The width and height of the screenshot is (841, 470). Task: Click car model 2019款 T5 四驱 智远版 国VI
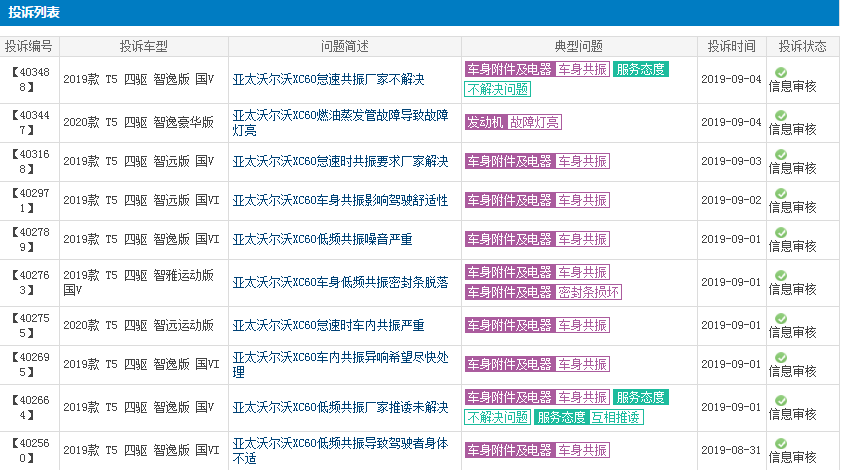coord(141,201)
